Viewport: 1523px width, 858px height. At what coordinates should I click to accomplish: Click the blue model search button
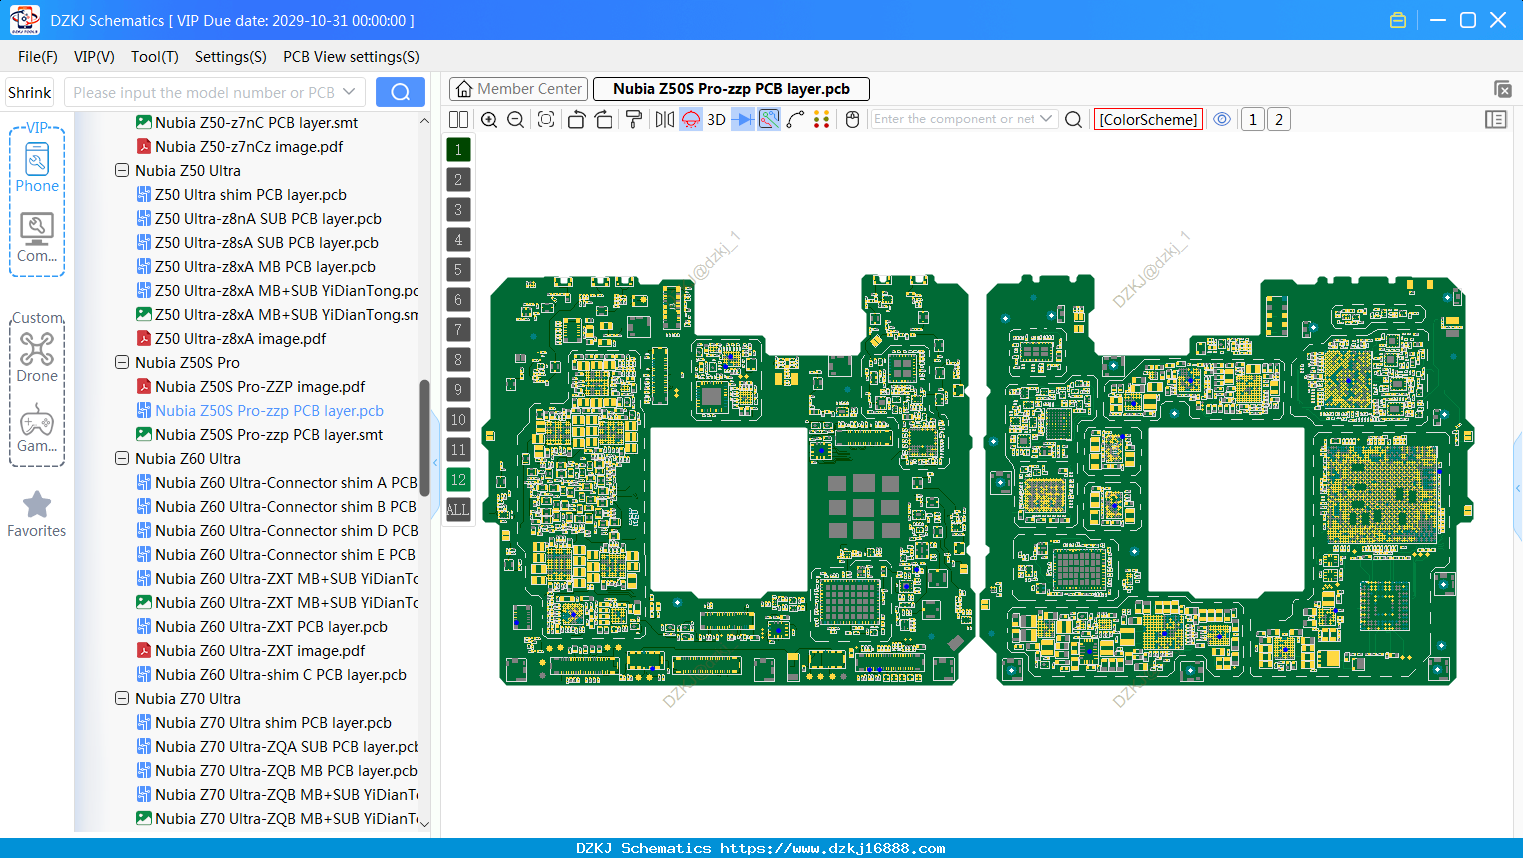400,92
